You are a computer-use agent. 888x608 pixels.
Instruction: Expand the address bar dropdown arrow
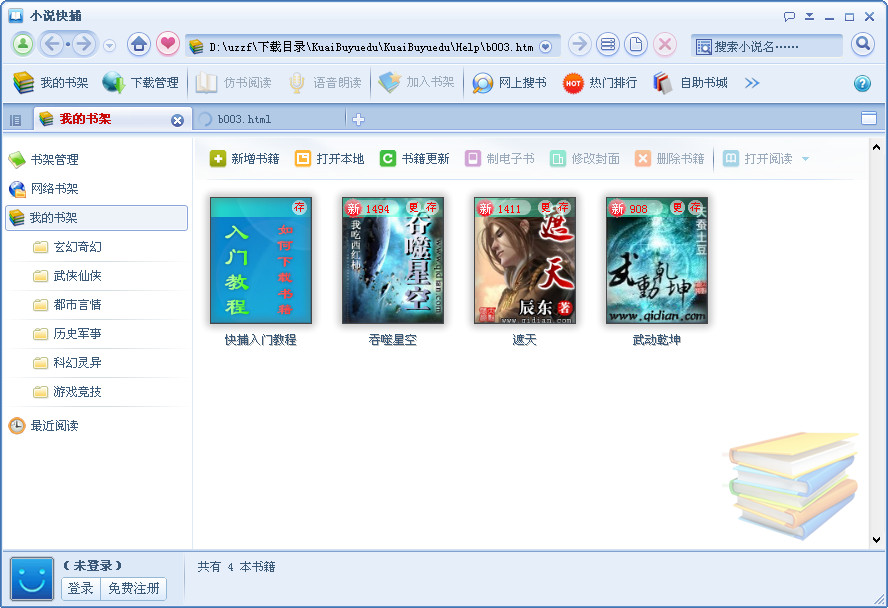coord(545,47)
